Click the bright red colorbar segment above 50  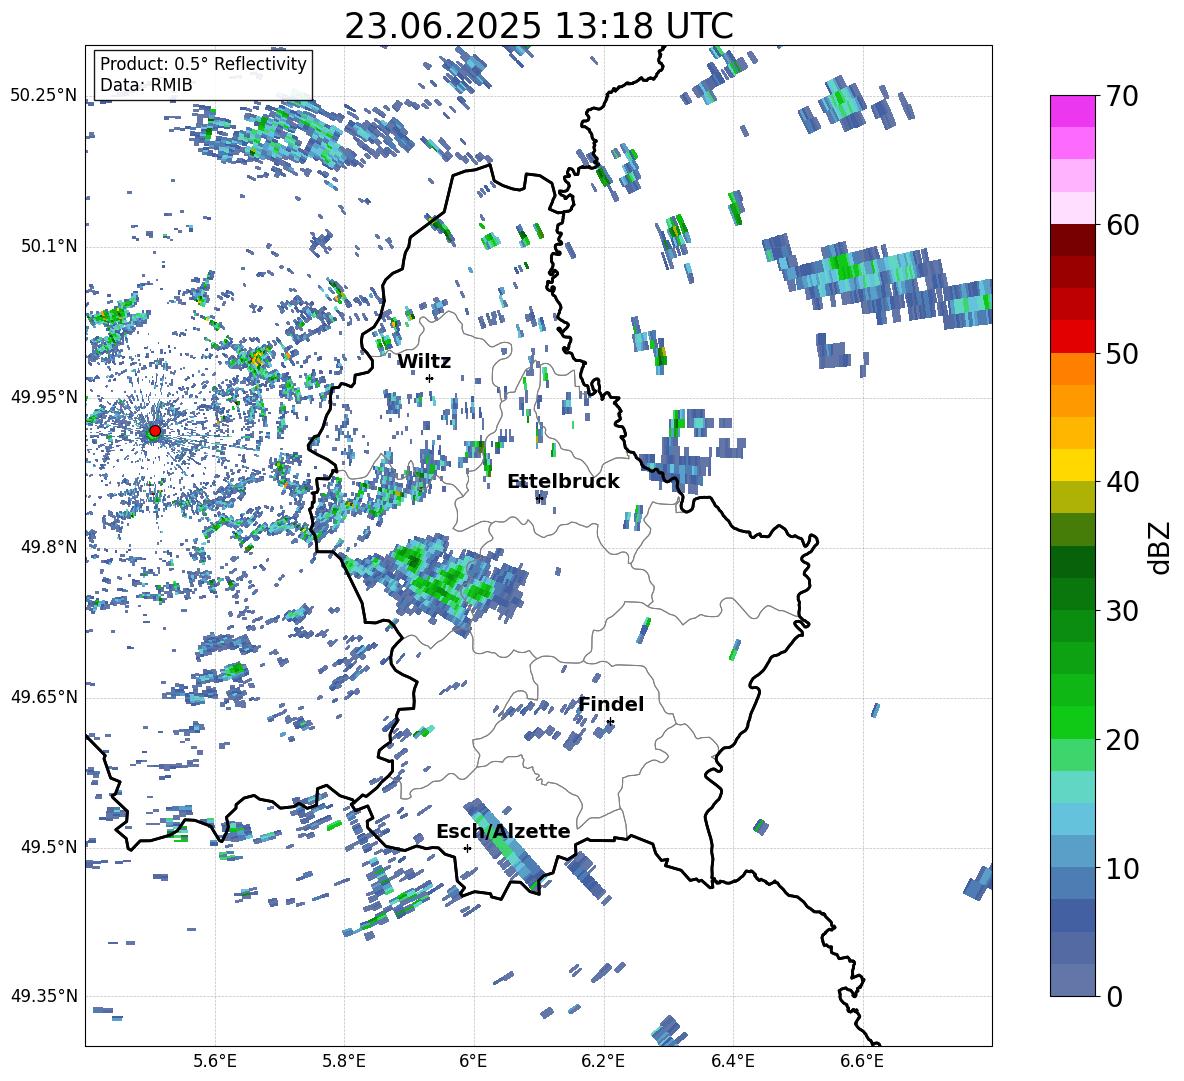(1072, 337)
